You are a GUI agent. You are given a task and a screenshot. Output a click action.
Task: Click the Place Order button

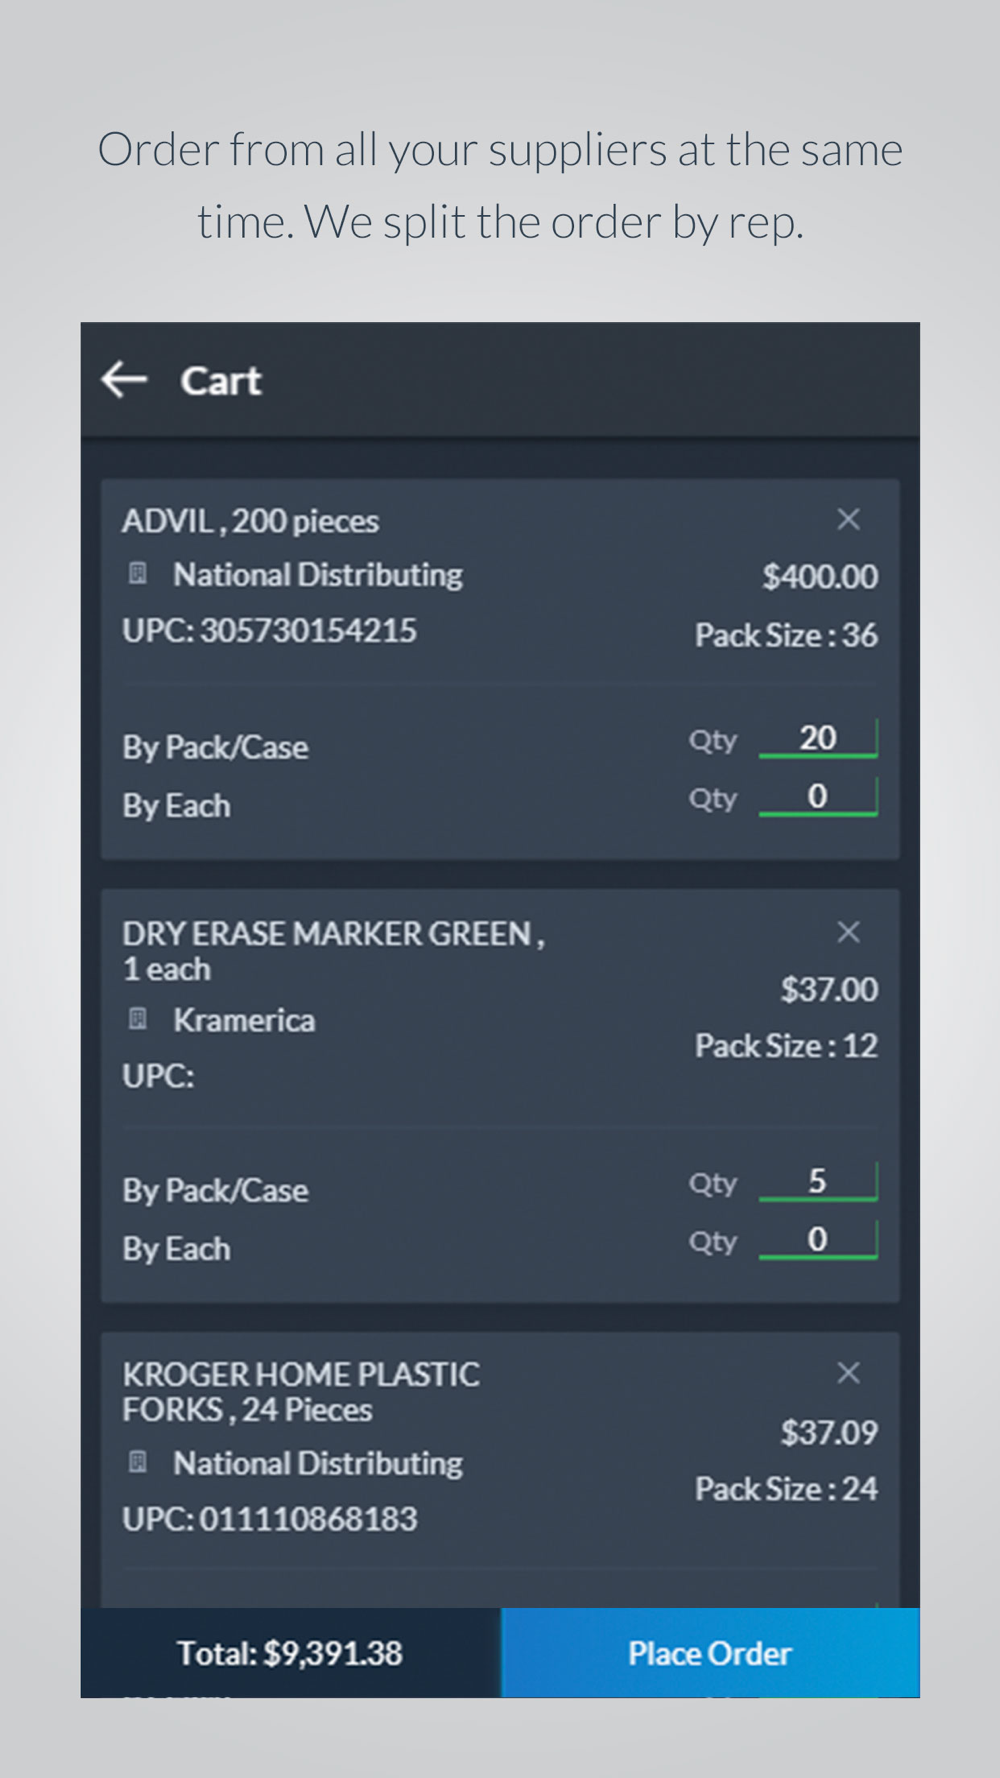(x=710, y=1653)
